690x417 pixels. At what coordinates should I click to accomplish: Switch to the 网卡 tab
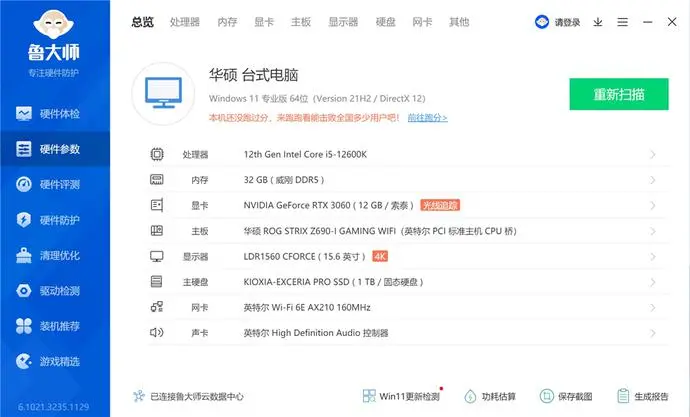422,22
